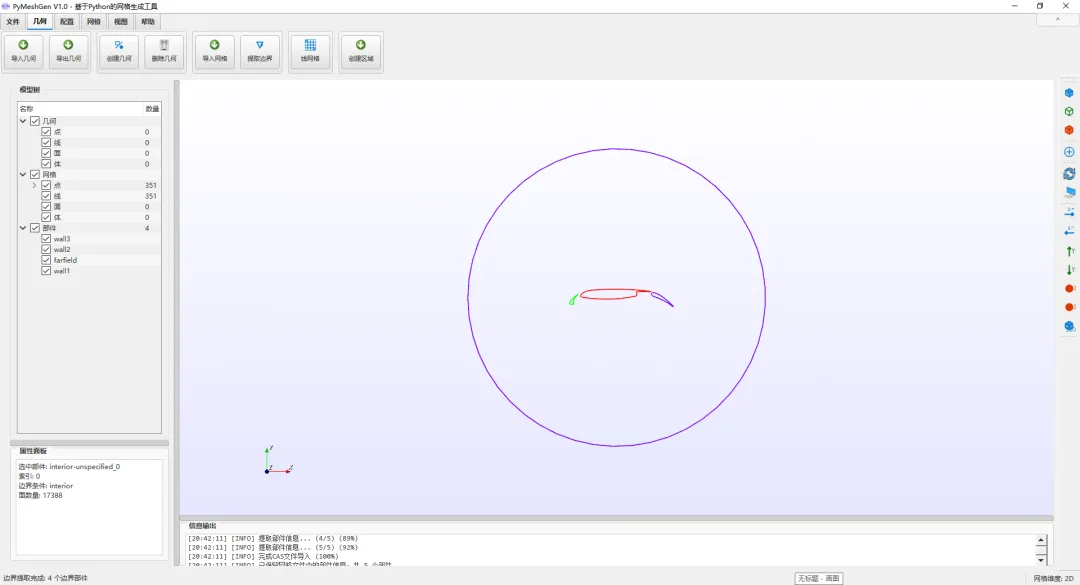Collapse the 几何 tree node
This screenshot has height=585, width=1080.
tap(23, 121)
